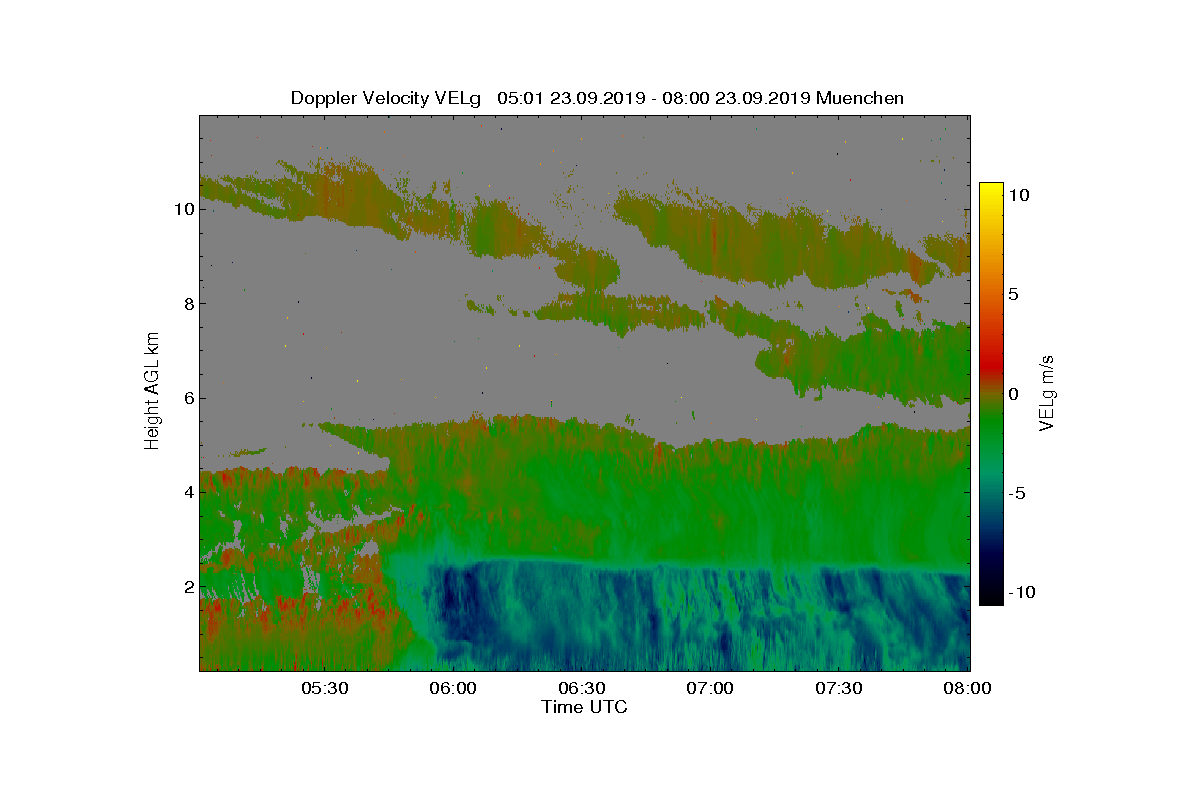Click the height tick label '8'
This screenshot has height=800, width=1200.
pyautogui.click(x=187, y=304)
